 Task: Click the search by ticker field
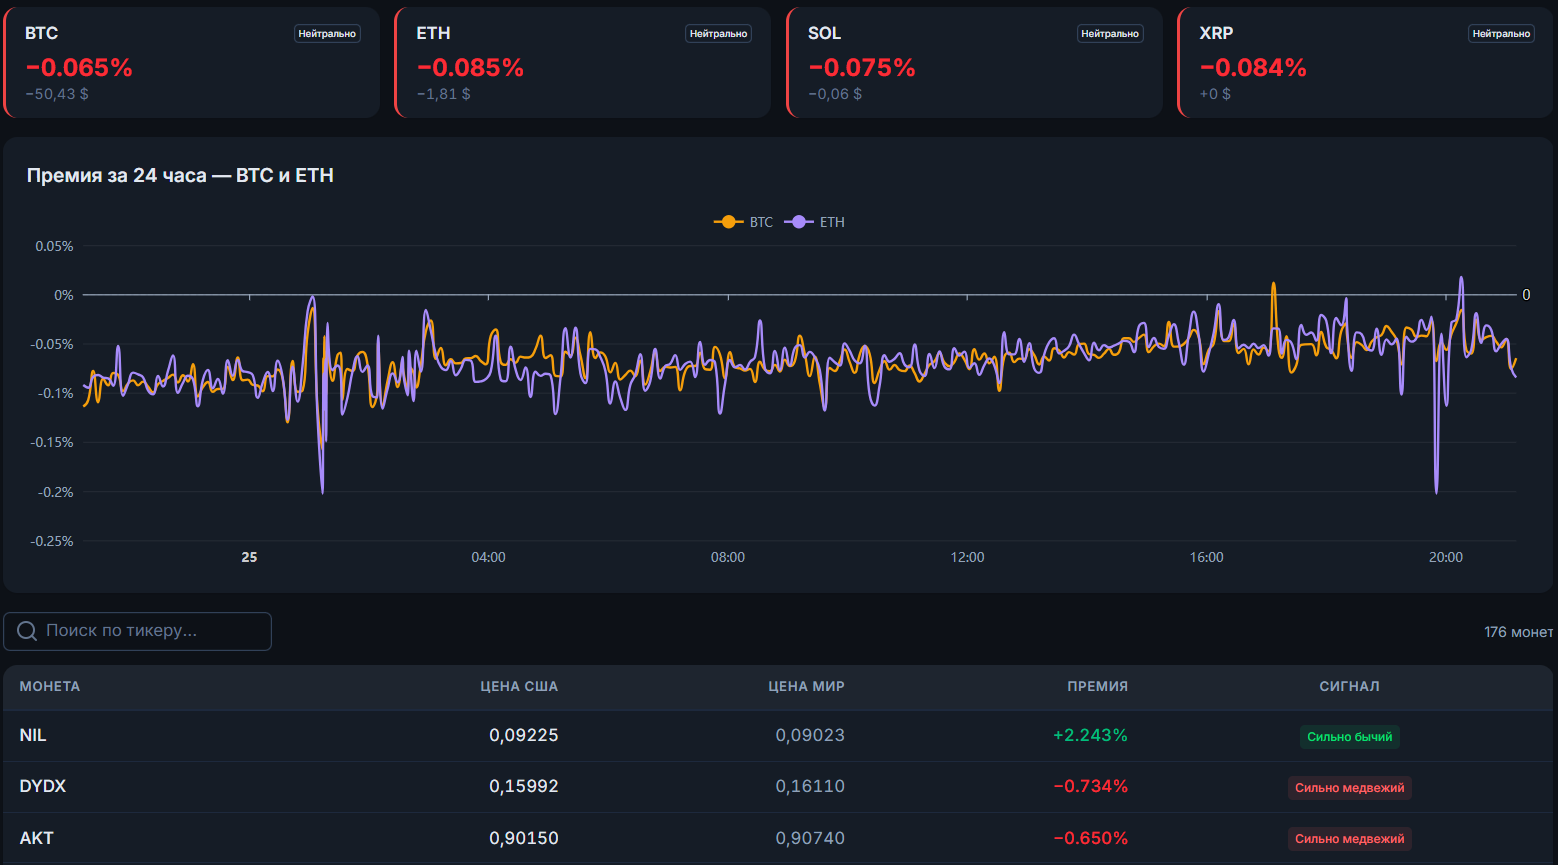pos(138,631)
